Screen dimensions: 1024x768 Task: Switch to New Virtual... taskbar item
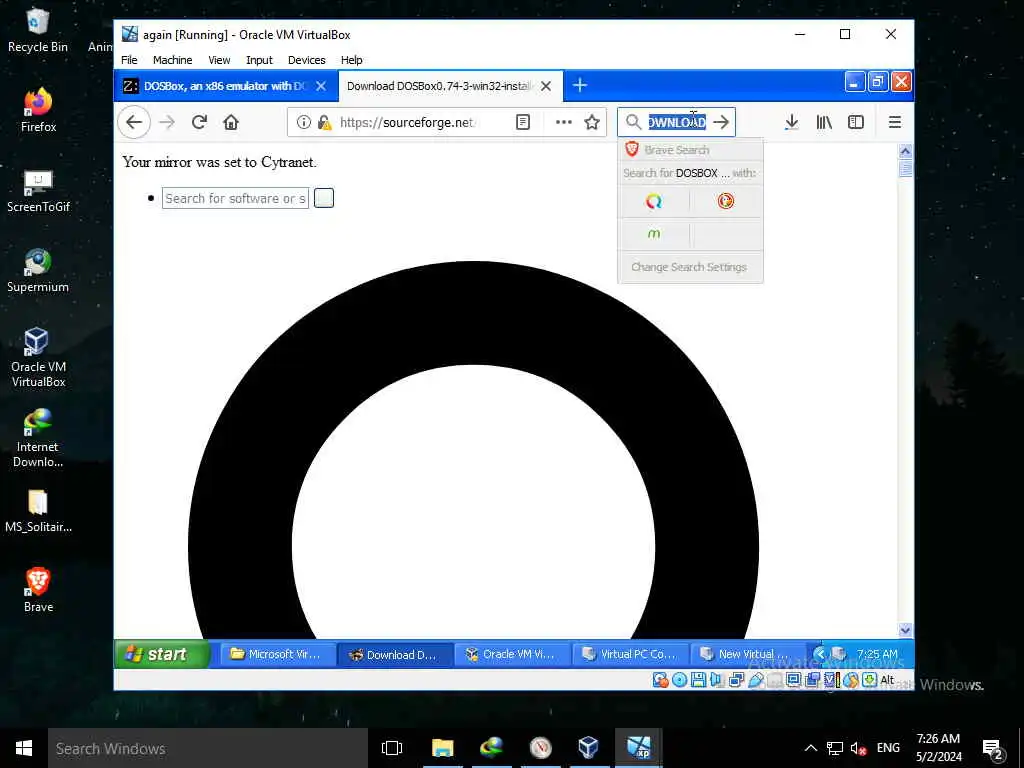point(746,654)
